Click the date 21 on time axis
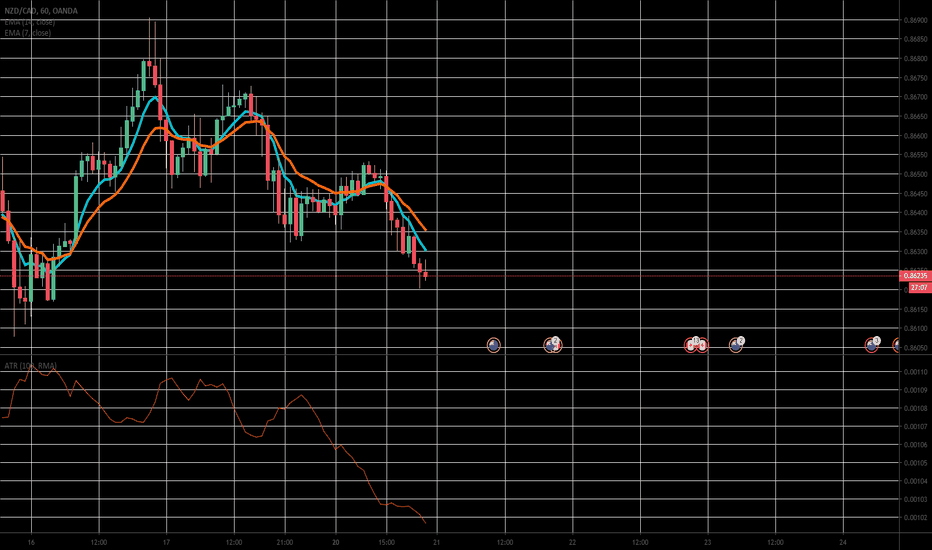This screenshot has height=550, width=932. (x=437, y=542)
